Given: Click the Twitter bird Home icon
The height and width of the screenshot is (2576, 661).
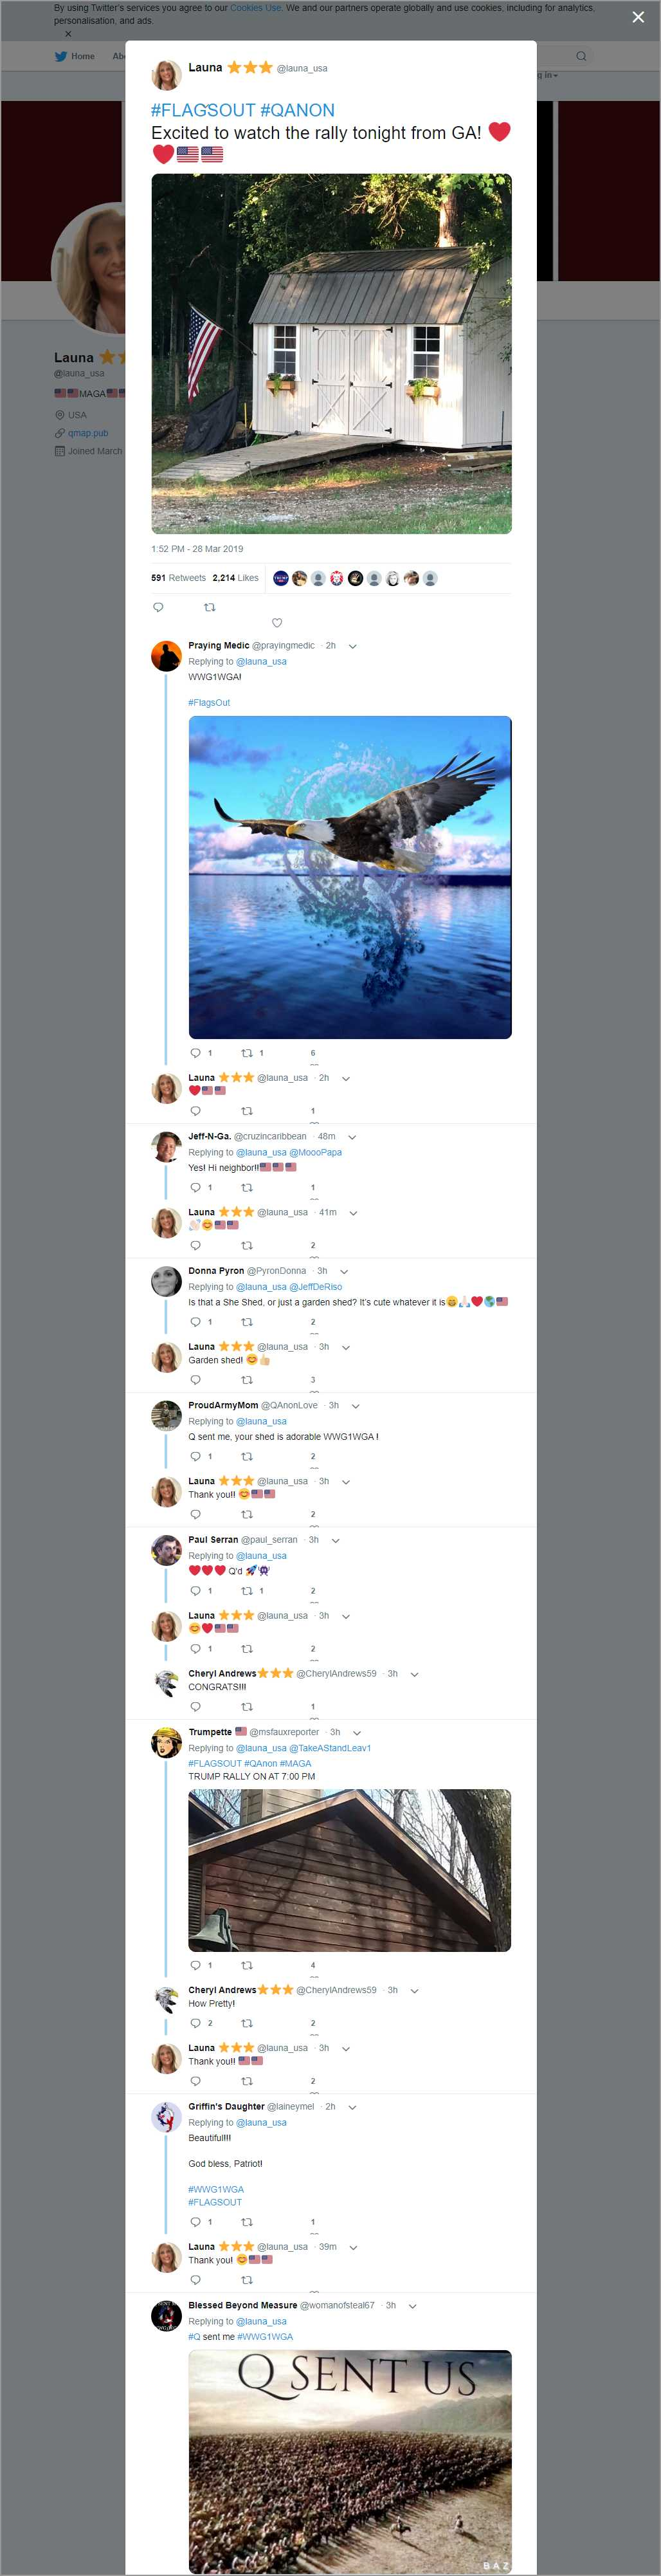Looking at the screenshot, I should pos(61,56).
